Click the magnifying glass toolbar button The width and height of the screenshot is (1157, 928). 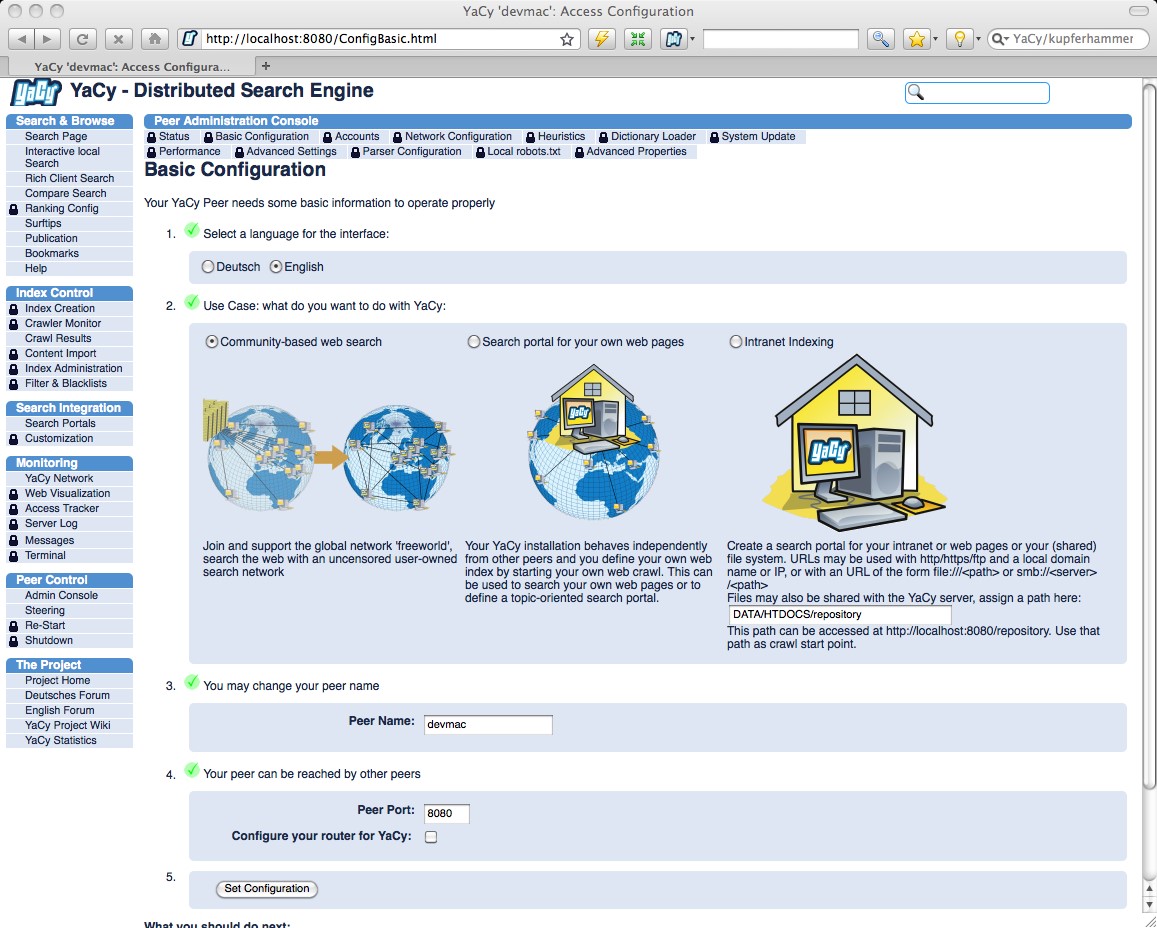tap(880, 39)
